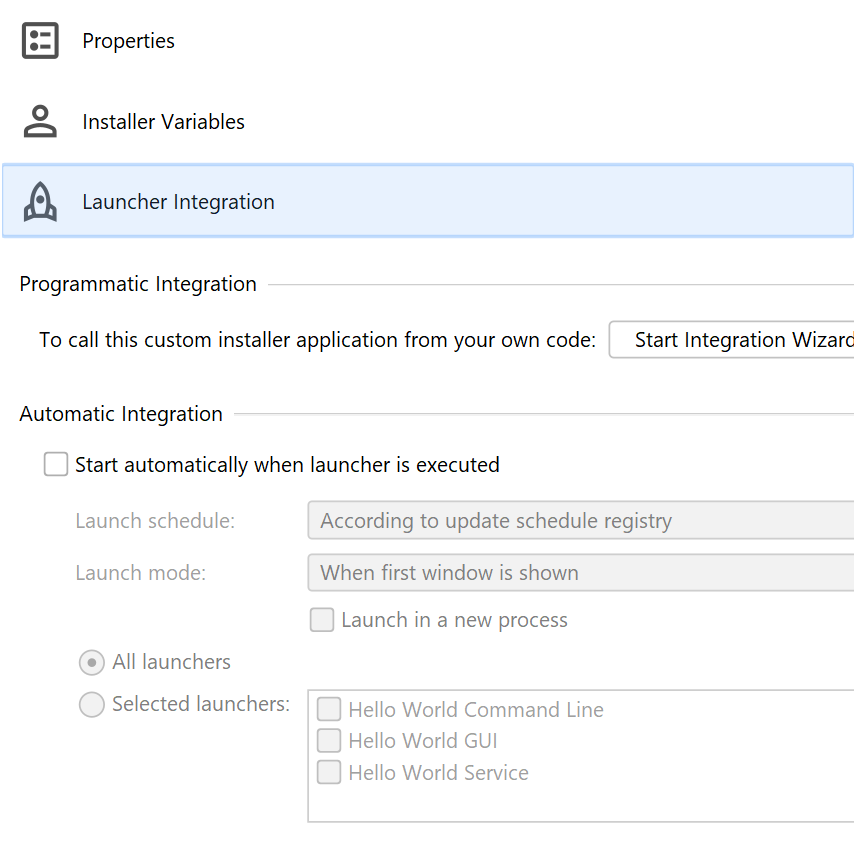This screenshot has width=854, height=863.
Task: Switch to the Installer Variables label
Action: tap(163, 122)
